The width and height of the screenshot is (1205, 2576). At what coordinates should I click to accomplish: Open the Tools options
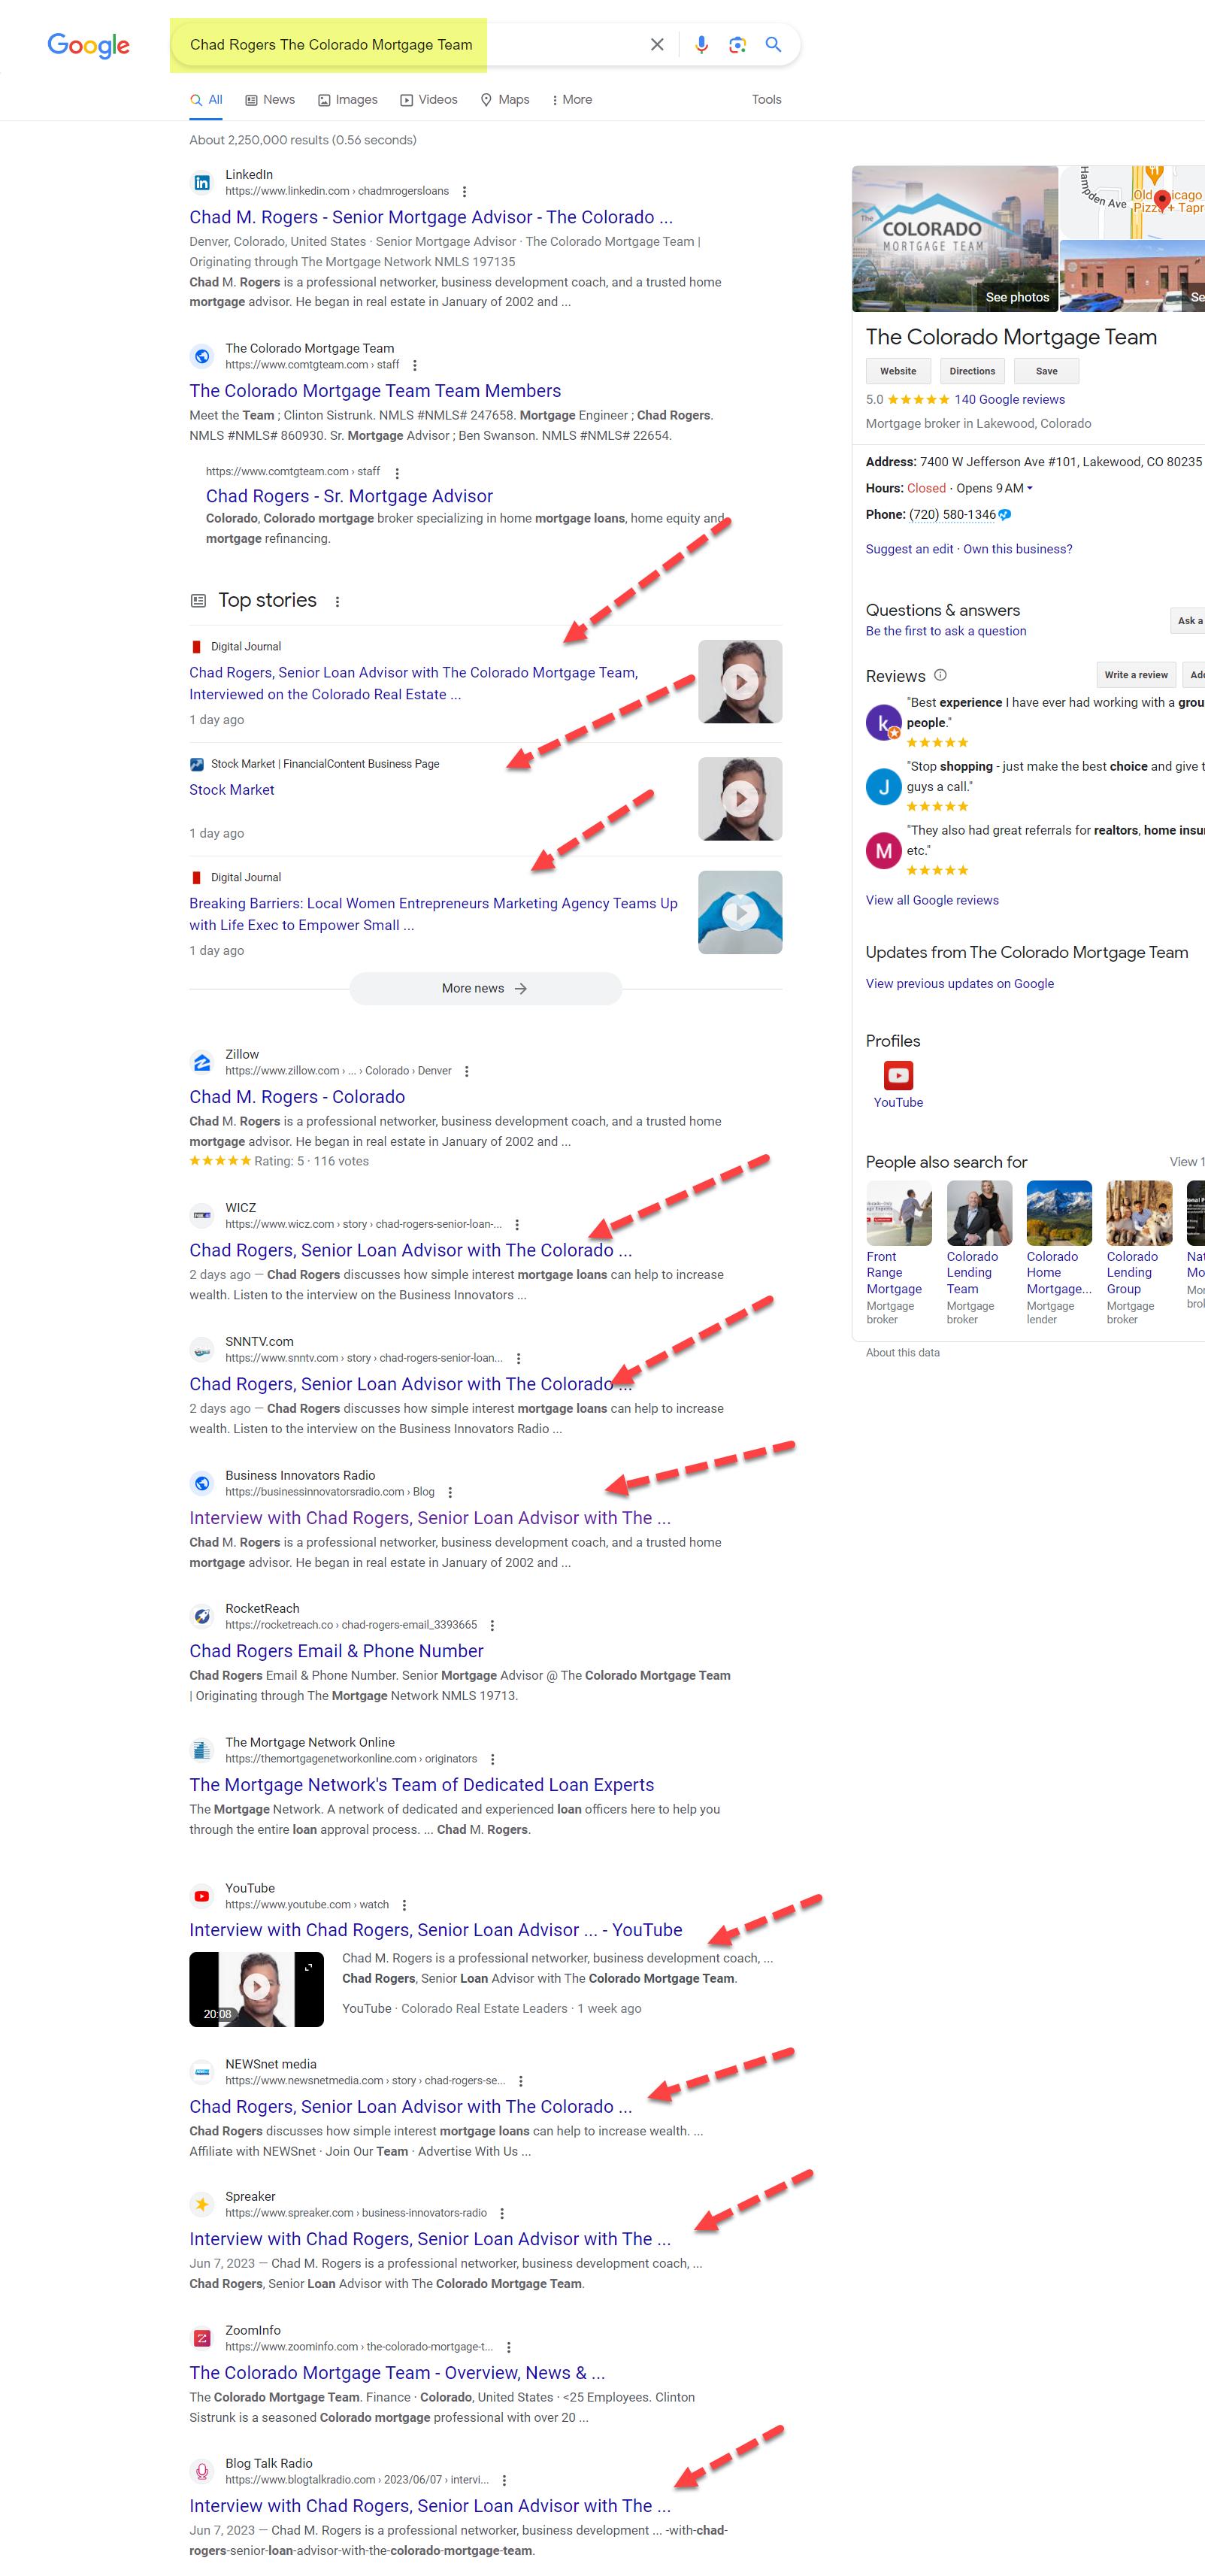pos(767,100)
